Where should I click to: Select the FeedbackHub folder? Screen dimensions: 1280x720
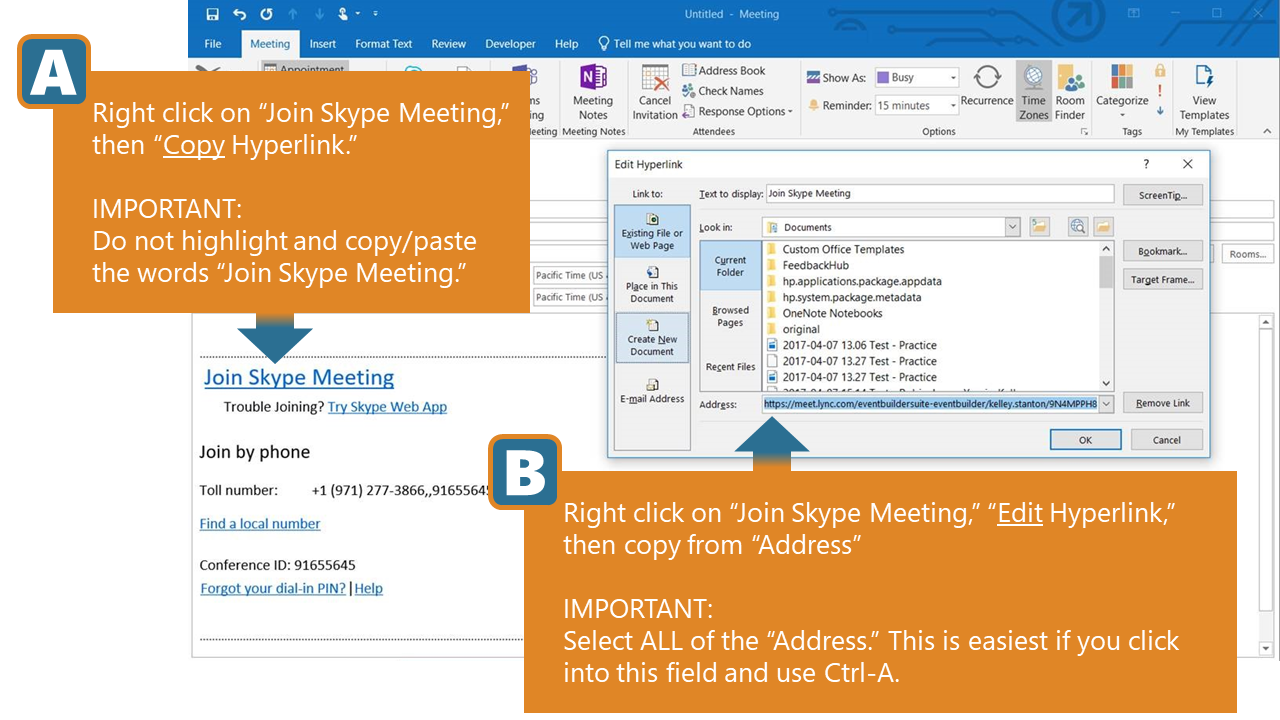(x=806, y=265)
